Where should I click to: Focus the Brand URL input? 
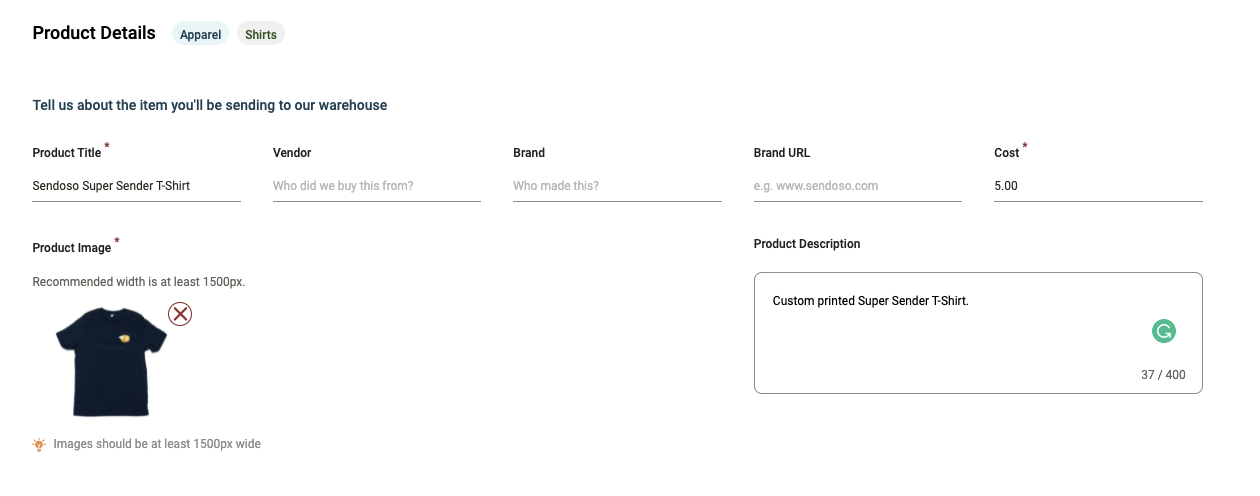pyautogui.click(x=857, y=186)
